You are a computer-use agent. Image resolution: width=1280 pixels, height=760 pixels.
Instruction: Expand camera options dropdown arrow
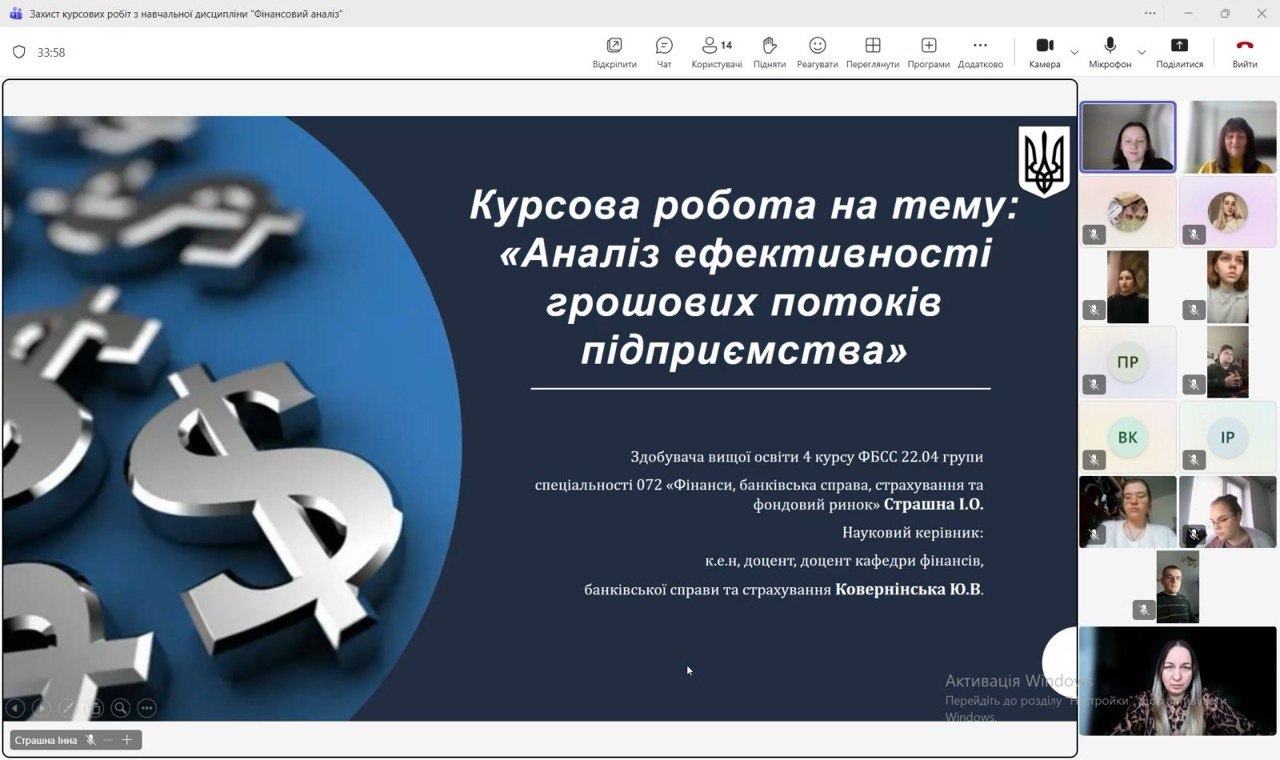[x=1074, y=52]
